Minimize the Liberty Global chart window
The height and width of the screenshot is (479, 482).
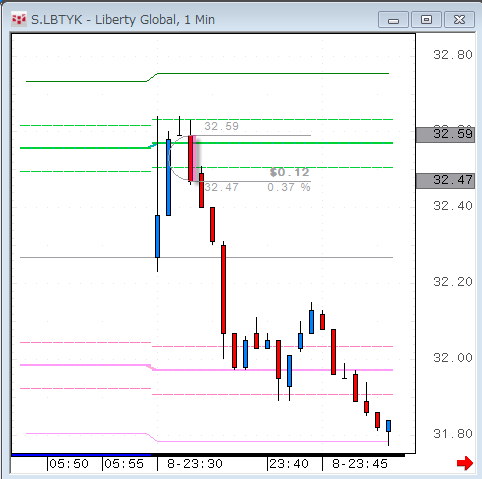(x=393, y=20)
